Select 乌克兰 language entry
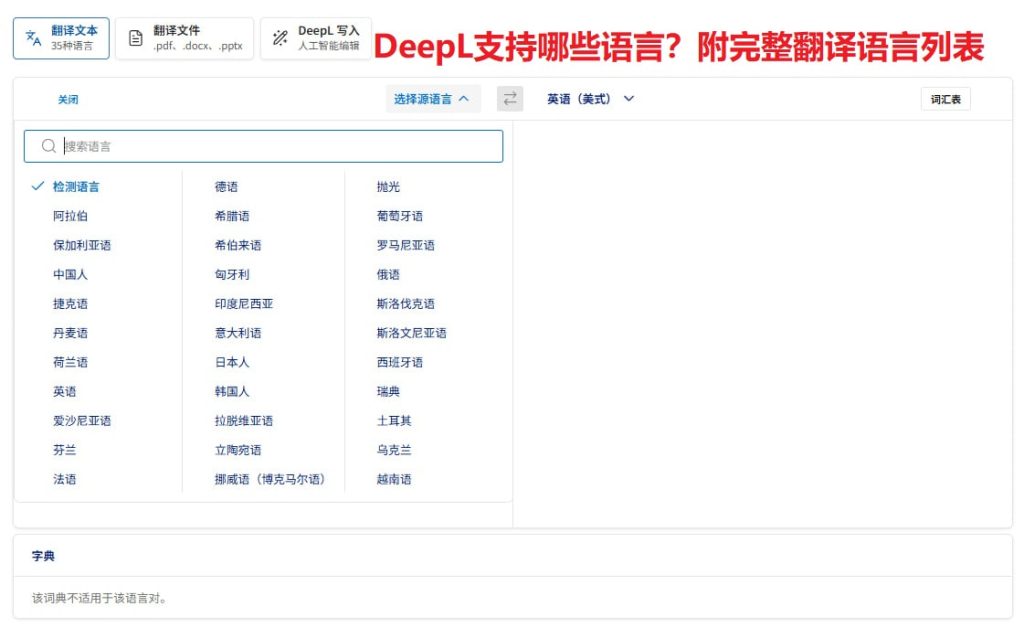Screen dimensions: 1024x638 pyautogui.click(x=394, y=450)
